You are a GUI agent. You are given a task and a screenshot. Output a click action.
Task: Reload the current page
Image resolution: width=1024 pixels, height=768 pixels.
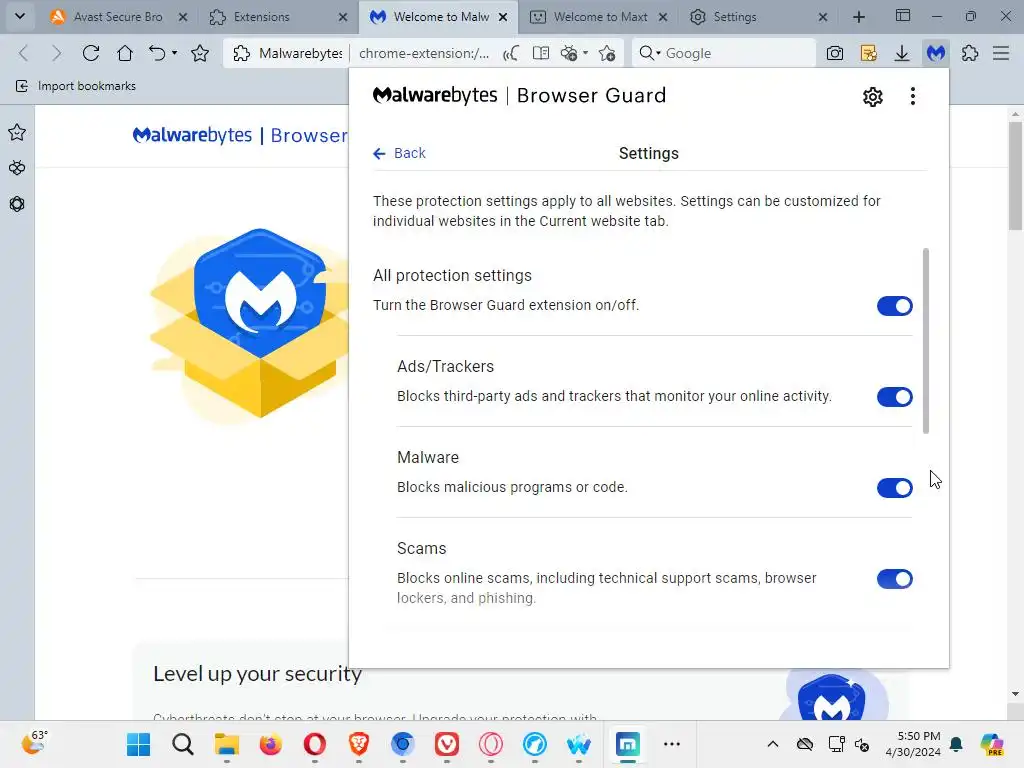click(x=91, y=53)
